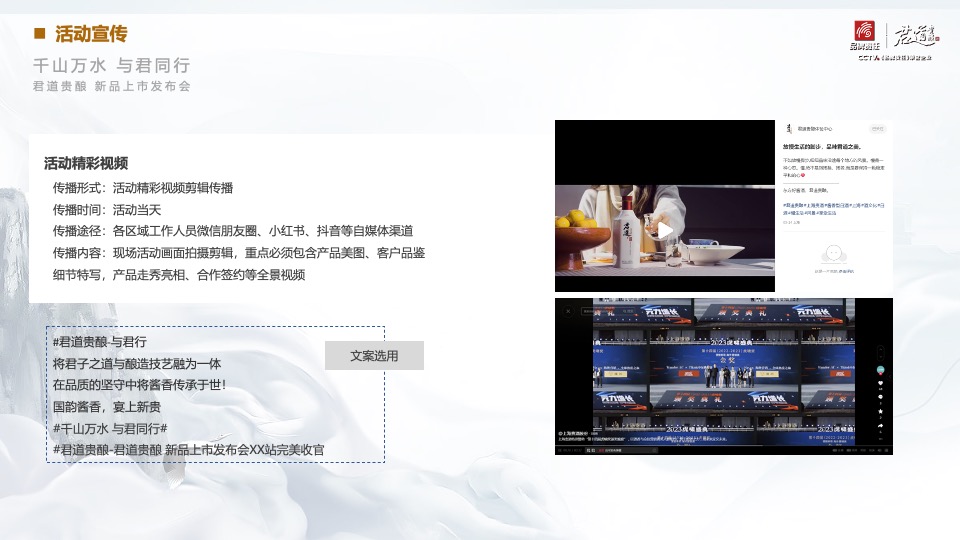Click the 传播时间：活动当天 line
The image size is (960, 540).
107,210
